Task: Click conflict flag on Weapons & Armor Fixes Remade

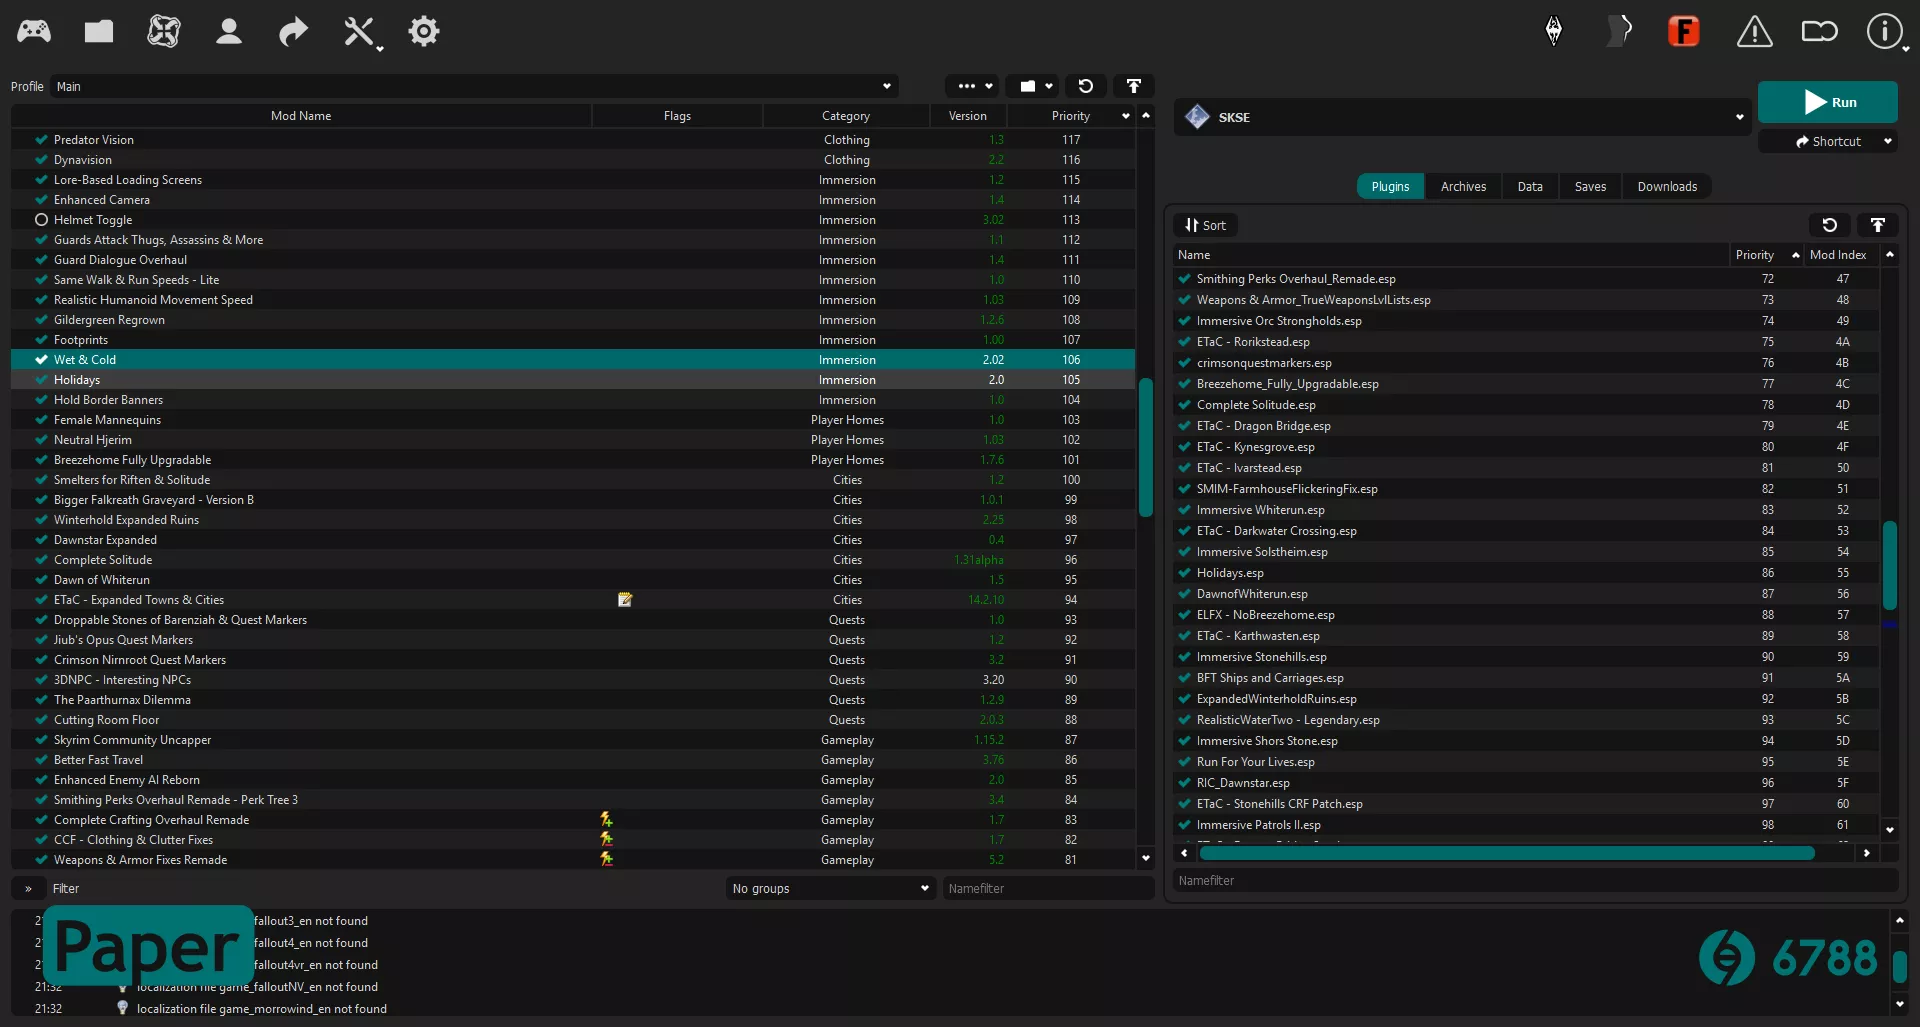Action: tap(606, 860)
